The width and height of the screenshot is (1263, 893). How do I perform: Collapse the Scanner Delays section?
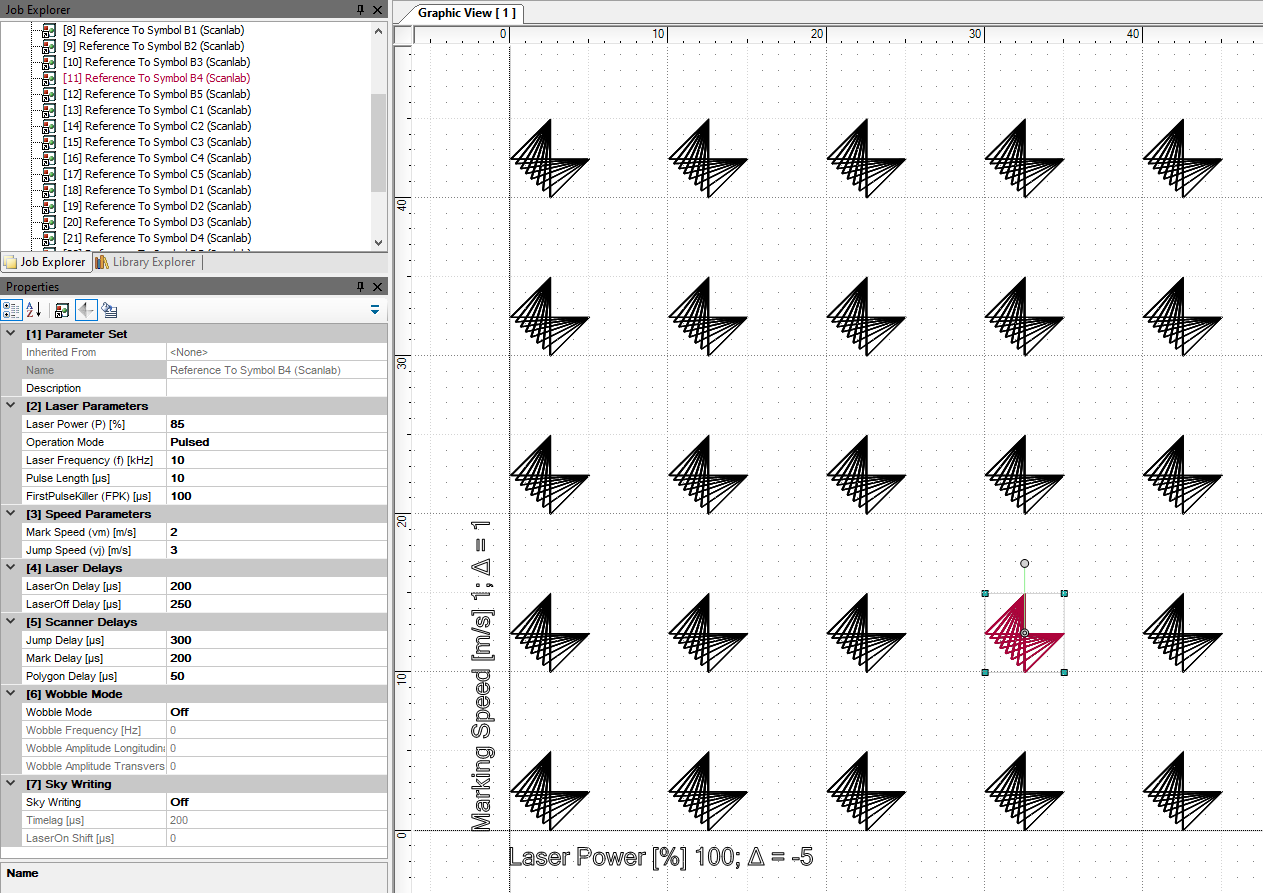[x=11, y=622]
